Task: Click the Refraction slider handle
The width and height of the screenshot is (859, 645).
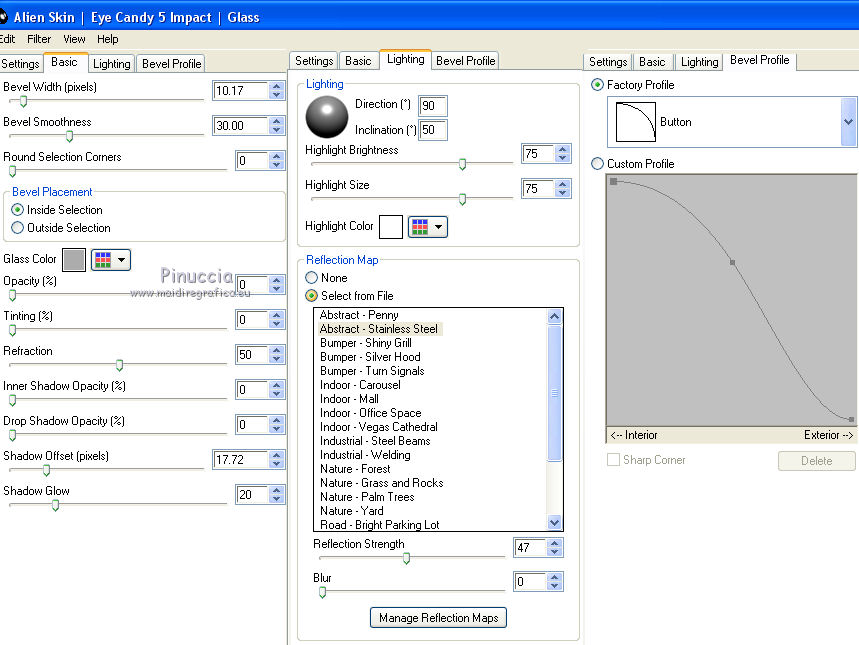Action: [x=119, y=365]
